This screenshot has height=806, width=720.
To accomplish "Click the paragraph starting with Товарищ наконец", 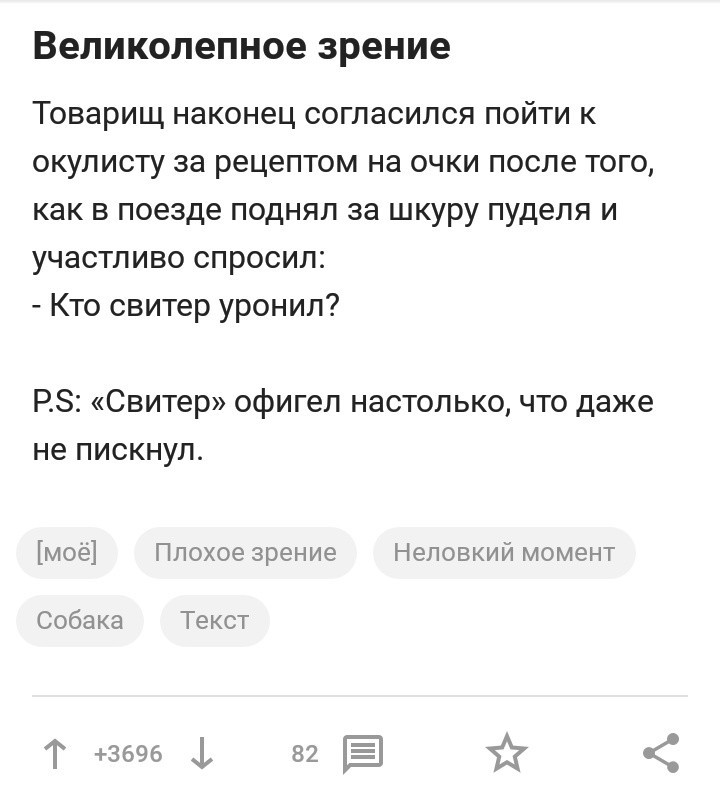I will pos(343,186).
